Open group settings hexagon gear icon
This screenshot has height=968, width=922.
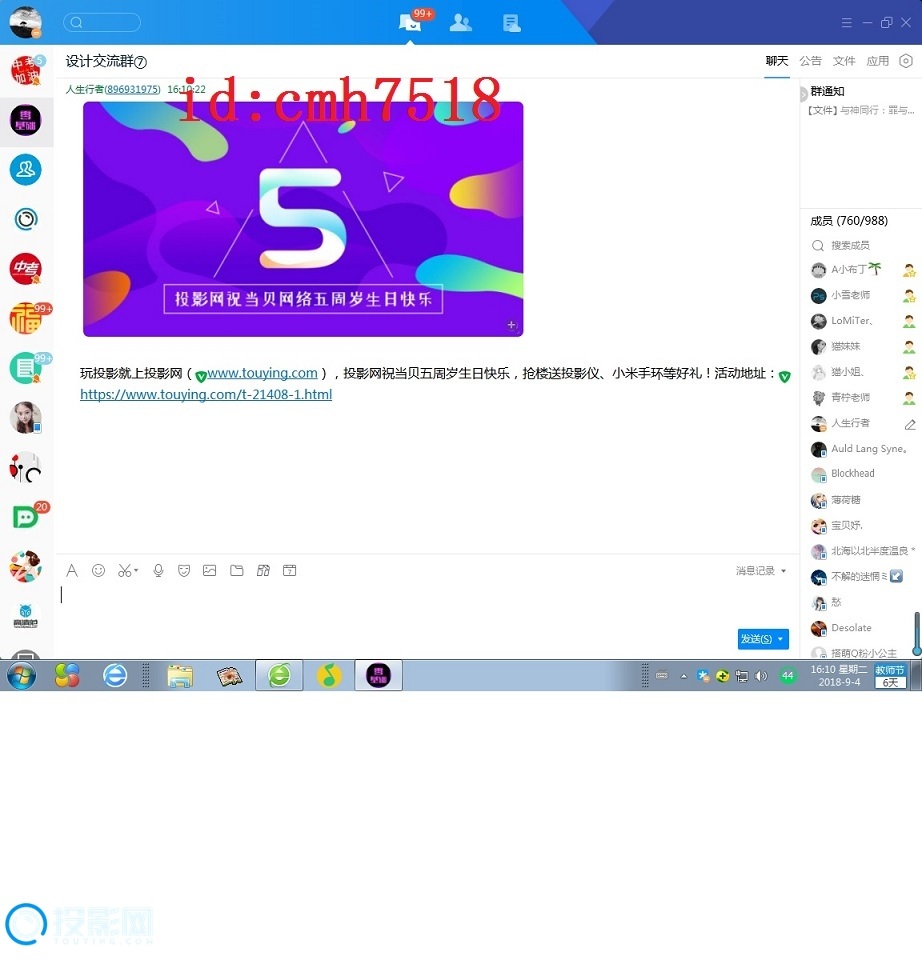[906, 60]
